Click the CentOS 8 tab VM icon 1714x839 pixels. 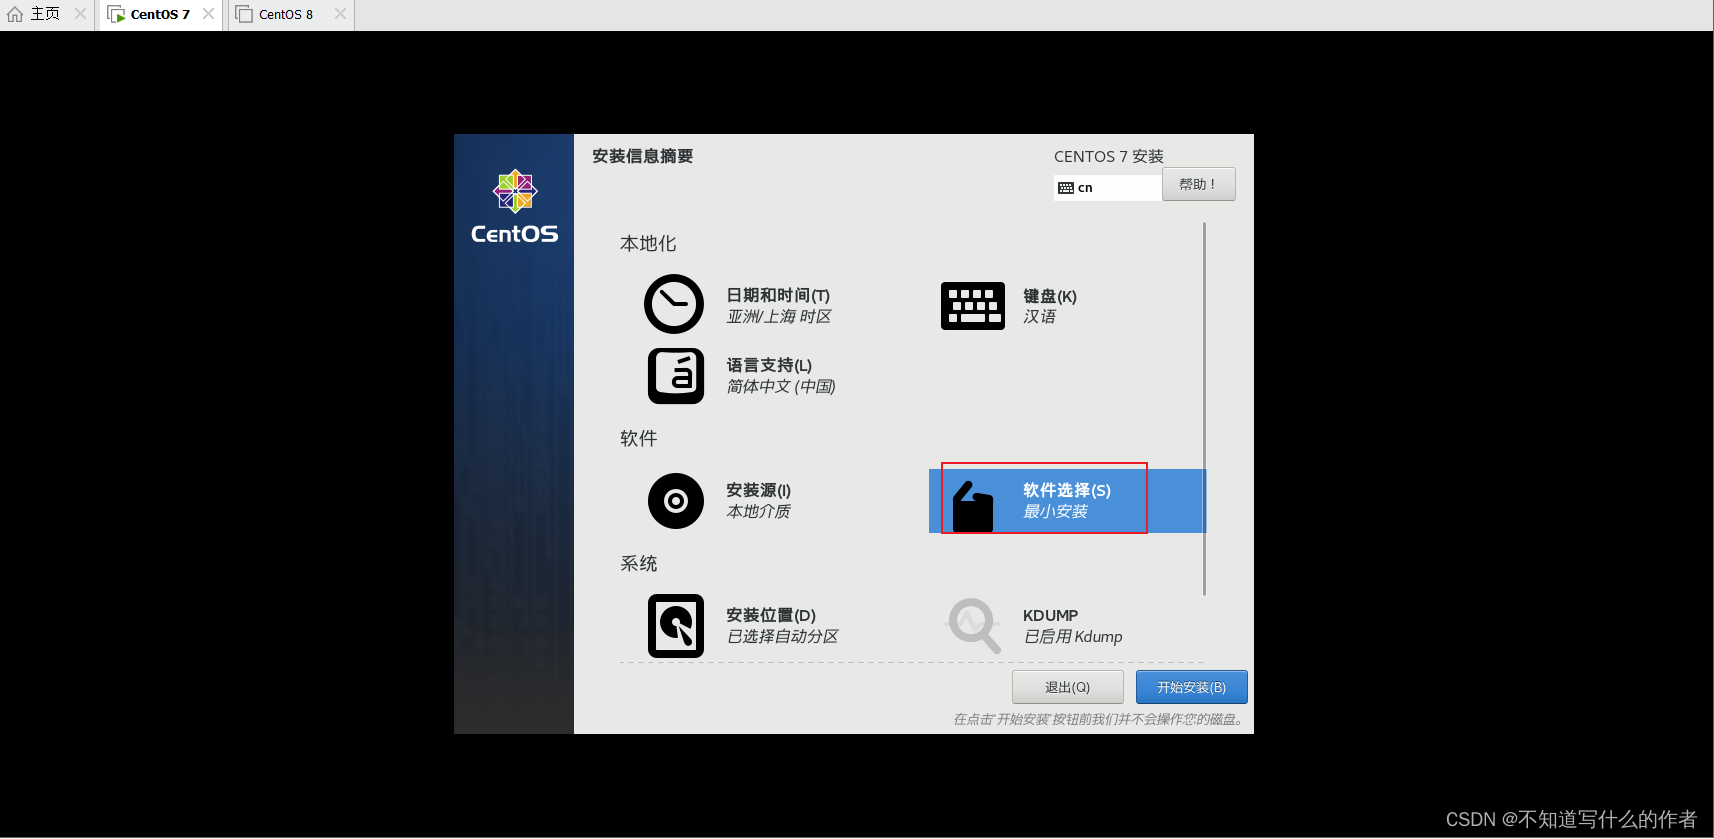pyautogui.click(x=244, y=14)
